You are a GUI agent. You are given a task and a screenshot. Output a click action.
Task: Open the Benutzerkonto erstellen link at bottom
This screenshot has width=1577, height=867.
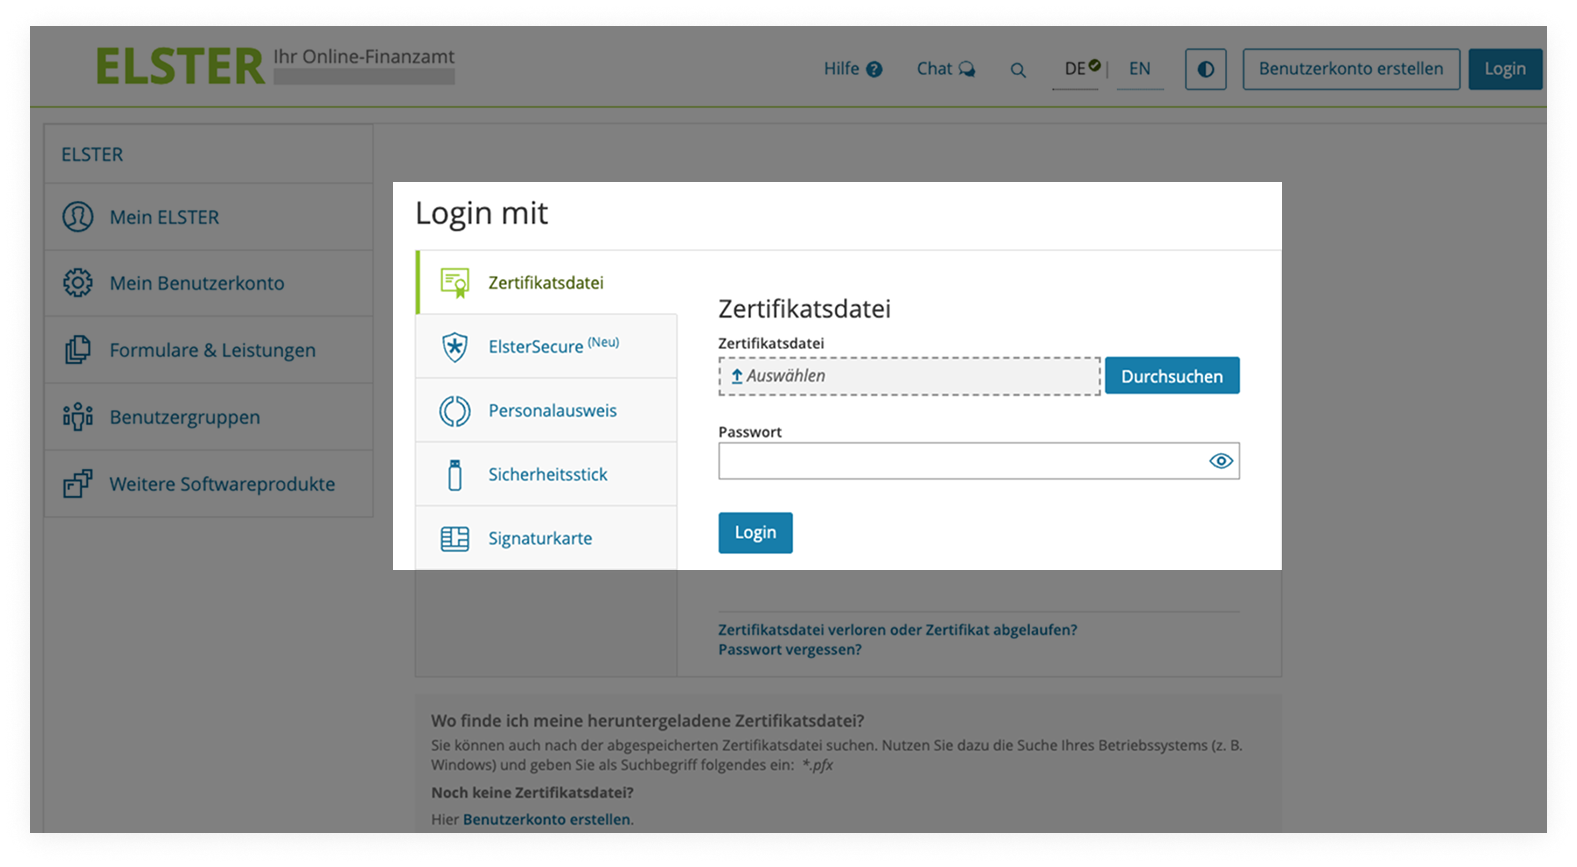click(546, 820)
